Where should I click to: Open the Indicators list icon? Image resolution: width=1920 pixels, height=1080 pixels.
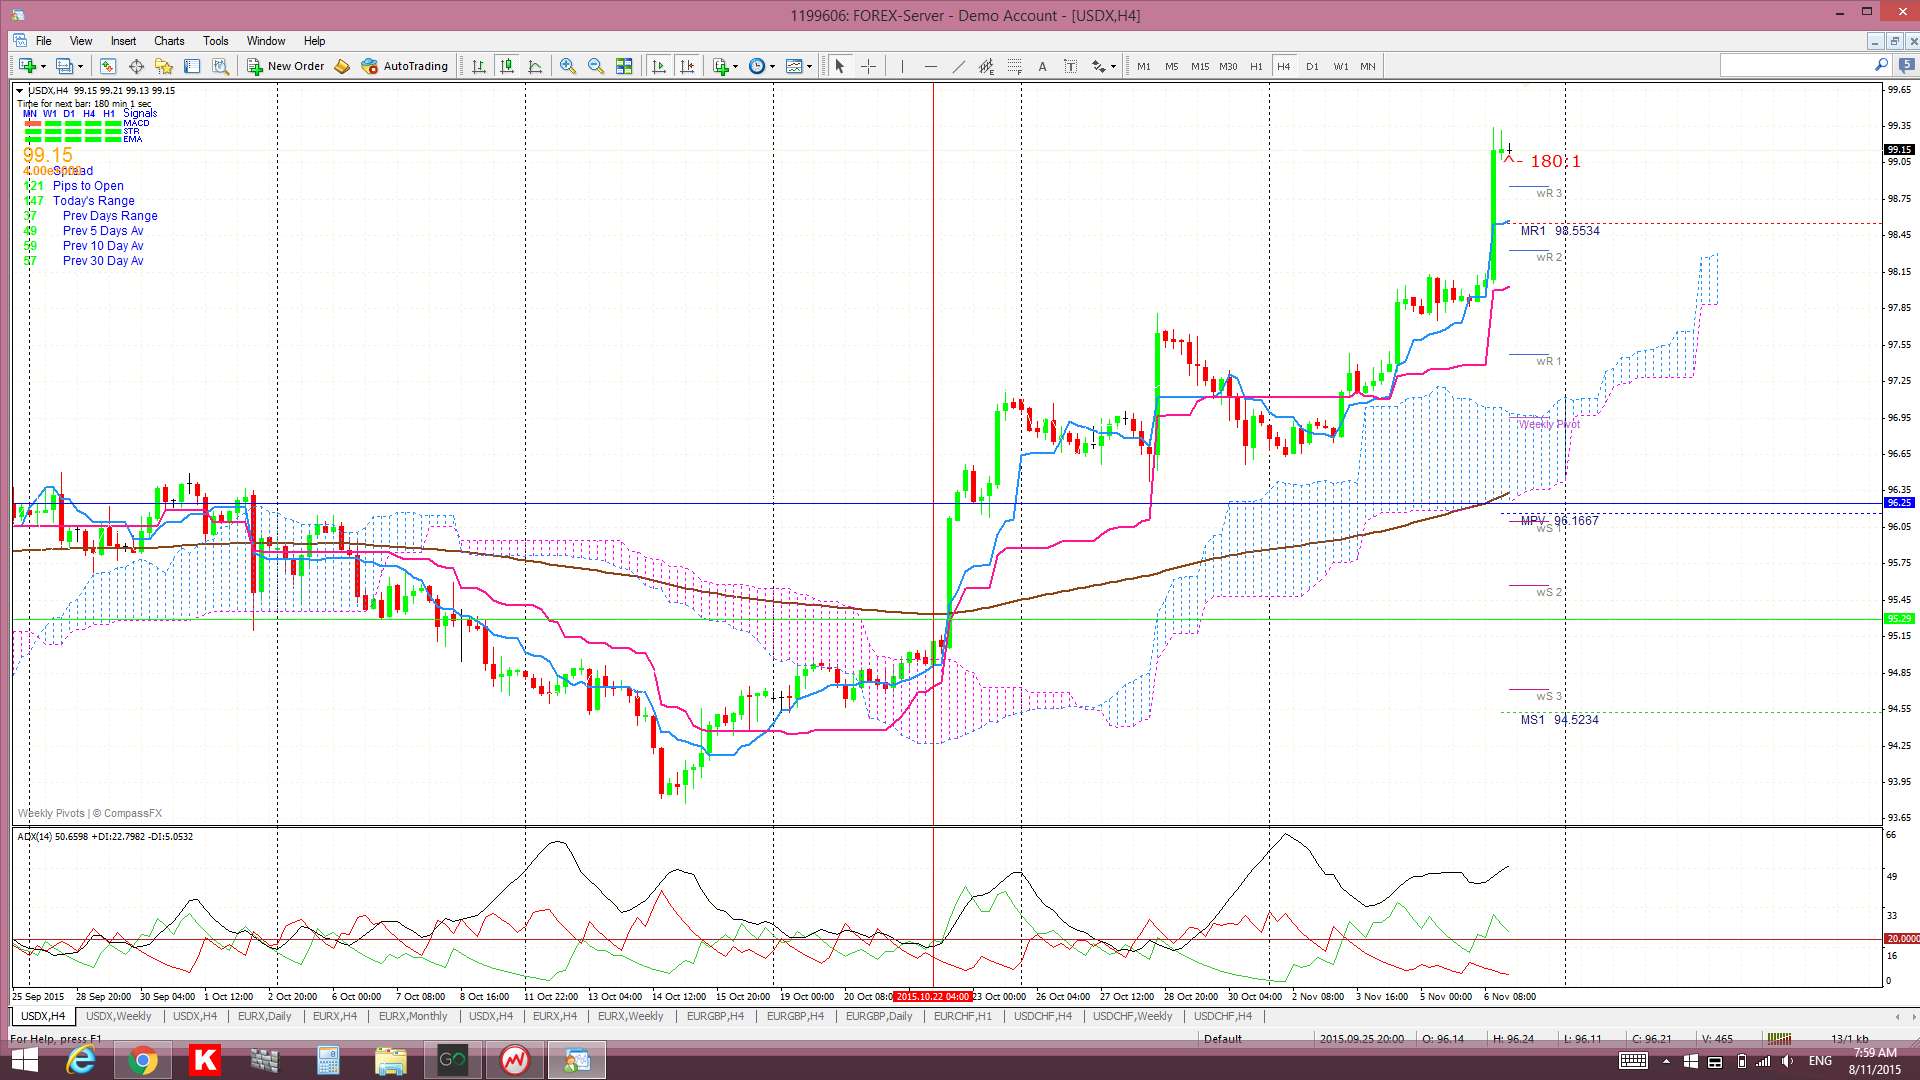pyautogui.click(x=720, y=66)
